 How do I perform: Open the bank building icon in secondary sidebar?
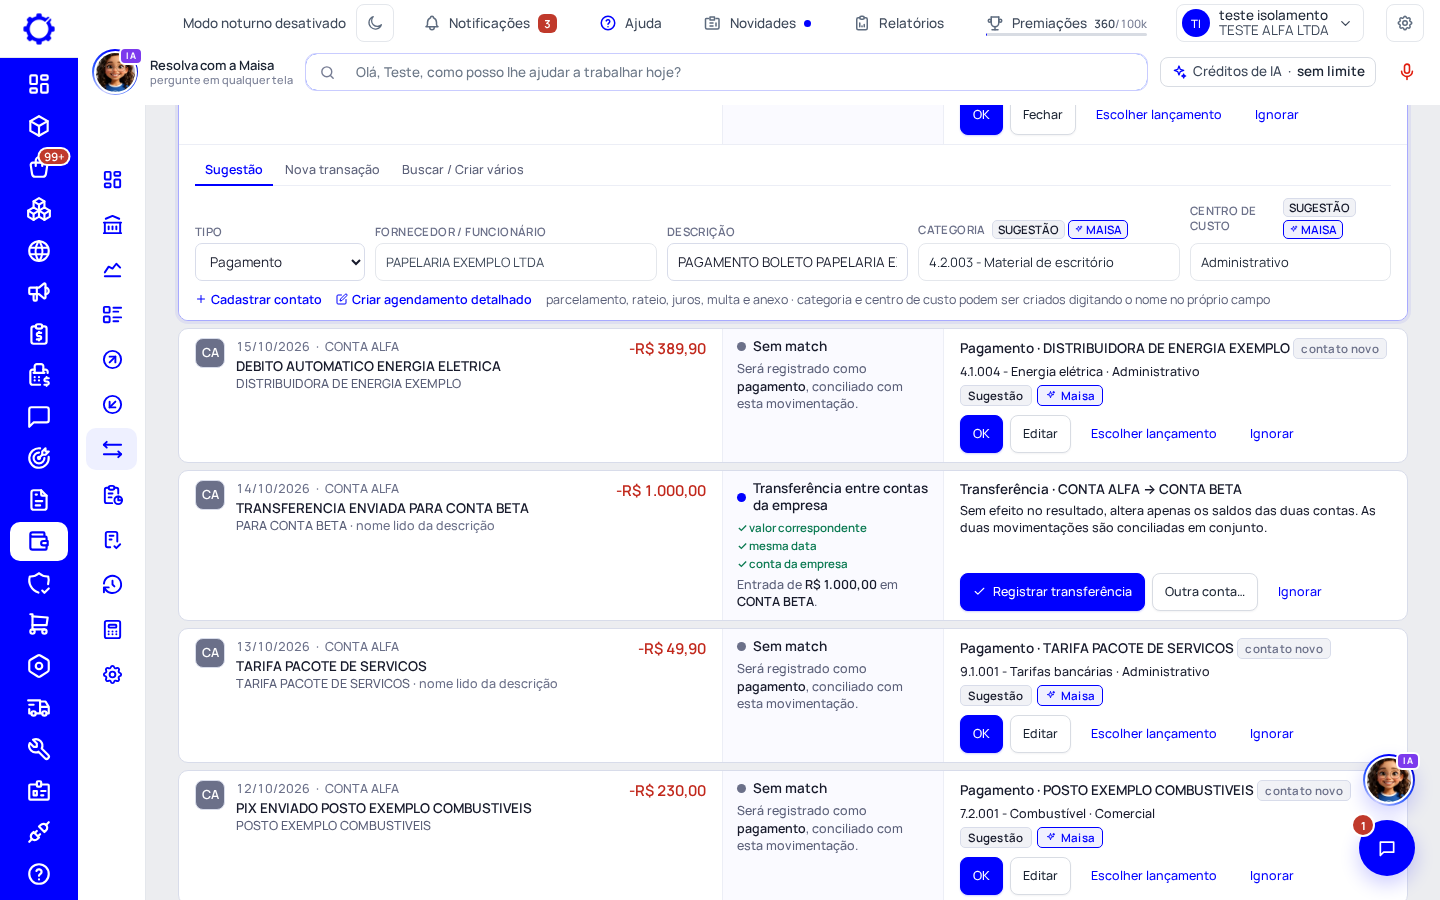click(x=112, y=225)
